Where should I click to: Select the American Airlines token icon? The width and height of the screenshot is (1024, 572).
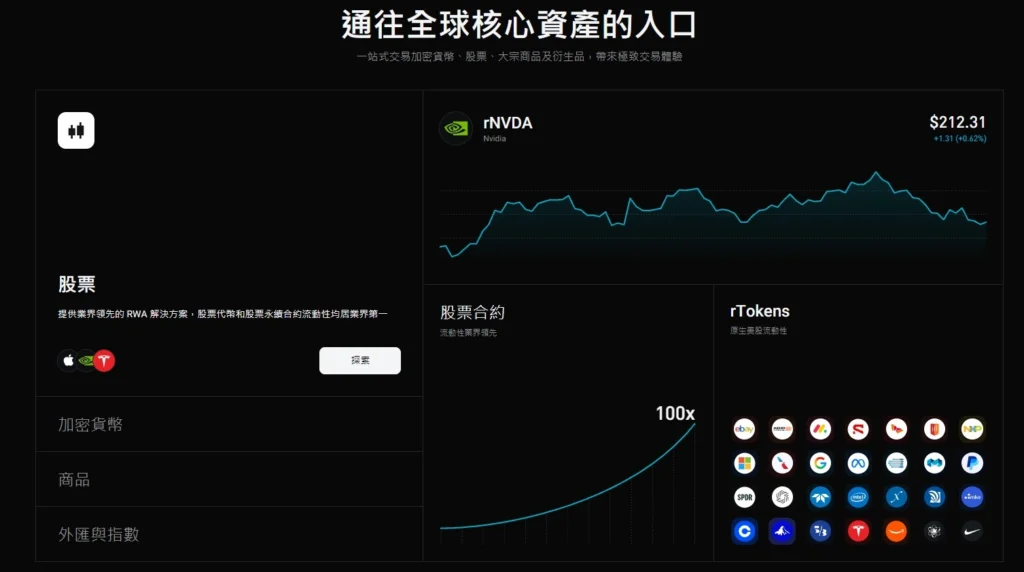pyautogui.click(x=782, y=463)
